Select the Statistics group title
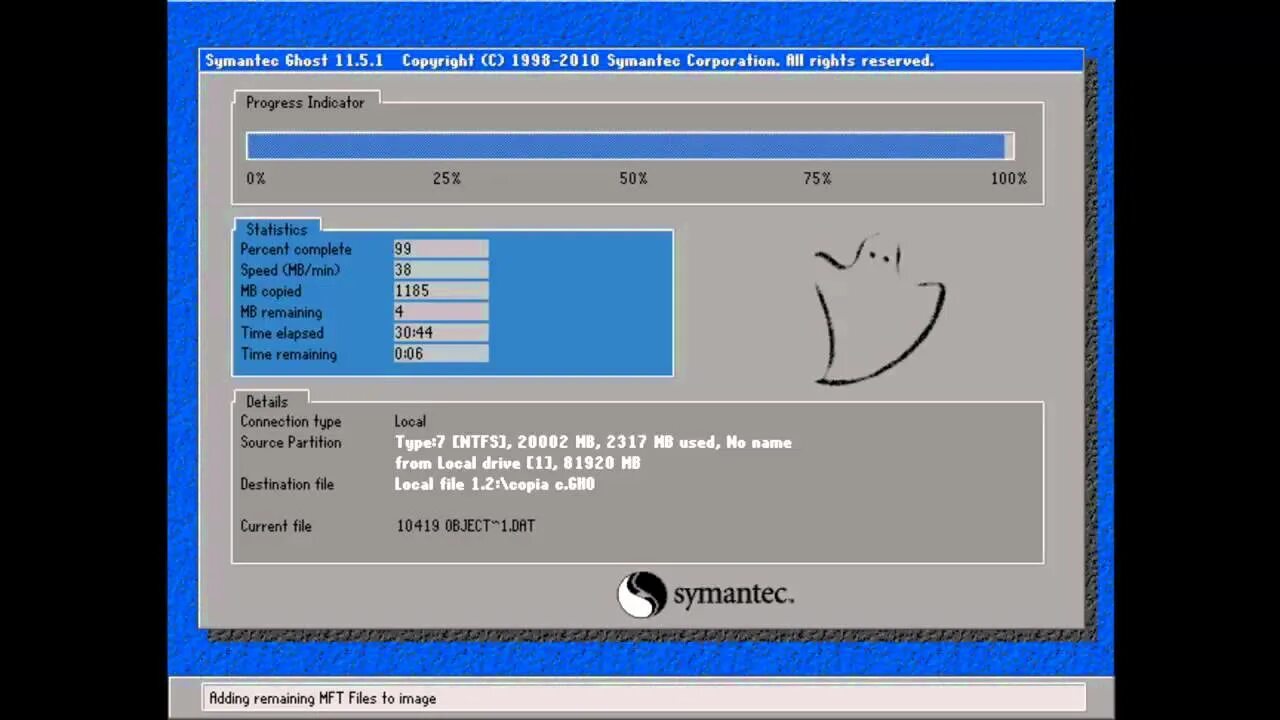The height and width of the screenshot is (720, 1280). (x=277, y=229)
